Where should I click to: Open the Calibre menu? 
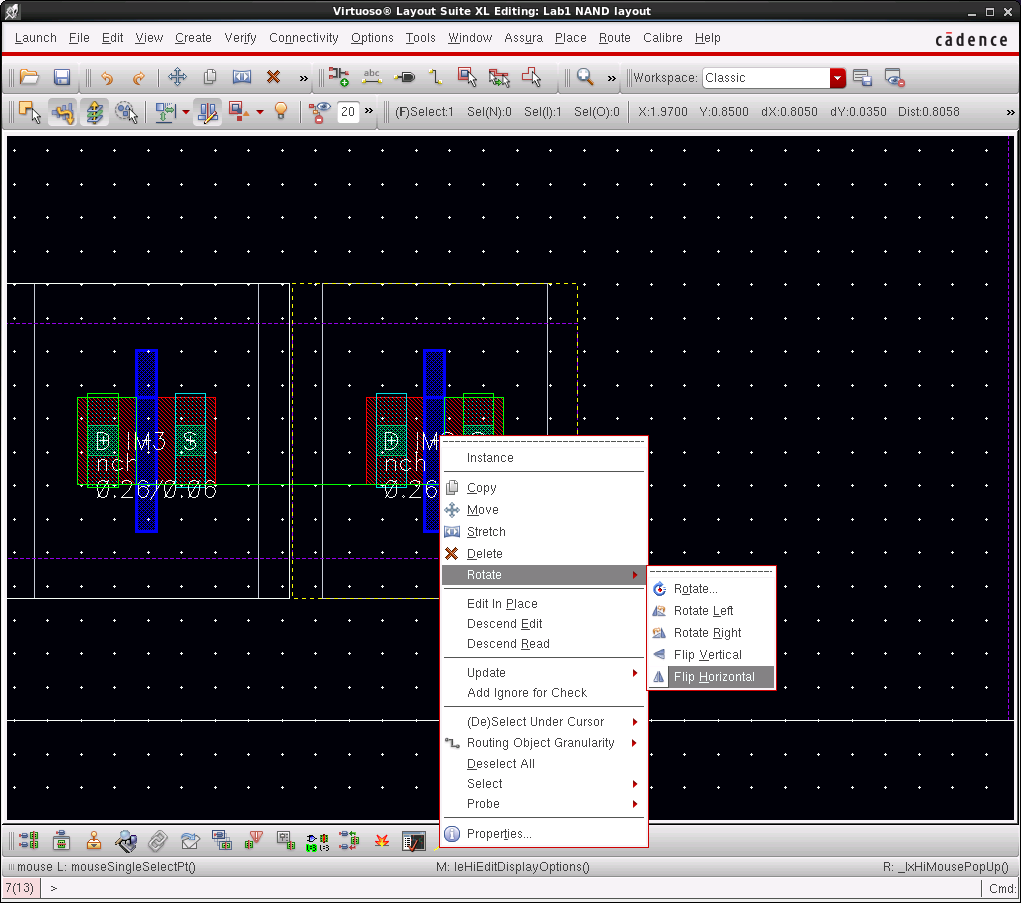[663, 38]
